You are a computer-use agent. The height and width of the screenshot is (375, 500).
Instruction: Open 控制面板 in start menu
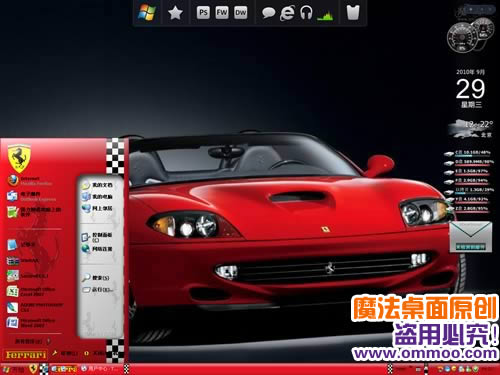[x=97, y=237]
